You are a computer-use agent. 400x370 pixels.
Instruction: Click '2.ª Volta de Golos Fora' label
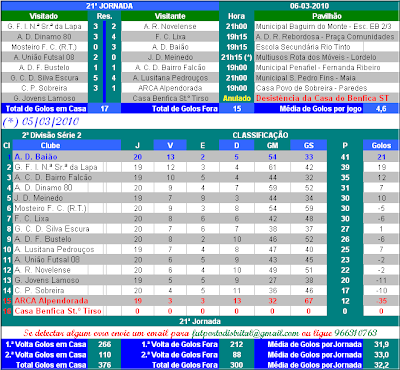click(x=180, y=355)
